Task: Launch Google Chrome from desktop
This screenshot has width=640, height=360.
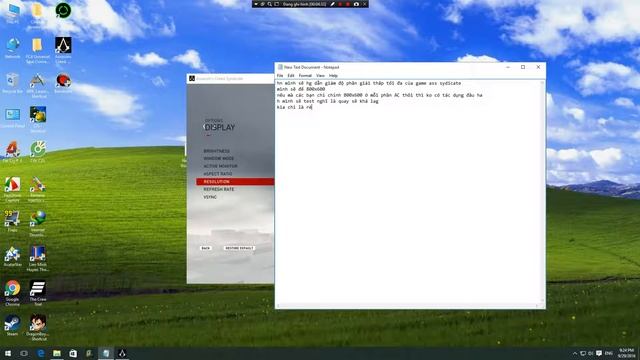Action: coord(12,293)
